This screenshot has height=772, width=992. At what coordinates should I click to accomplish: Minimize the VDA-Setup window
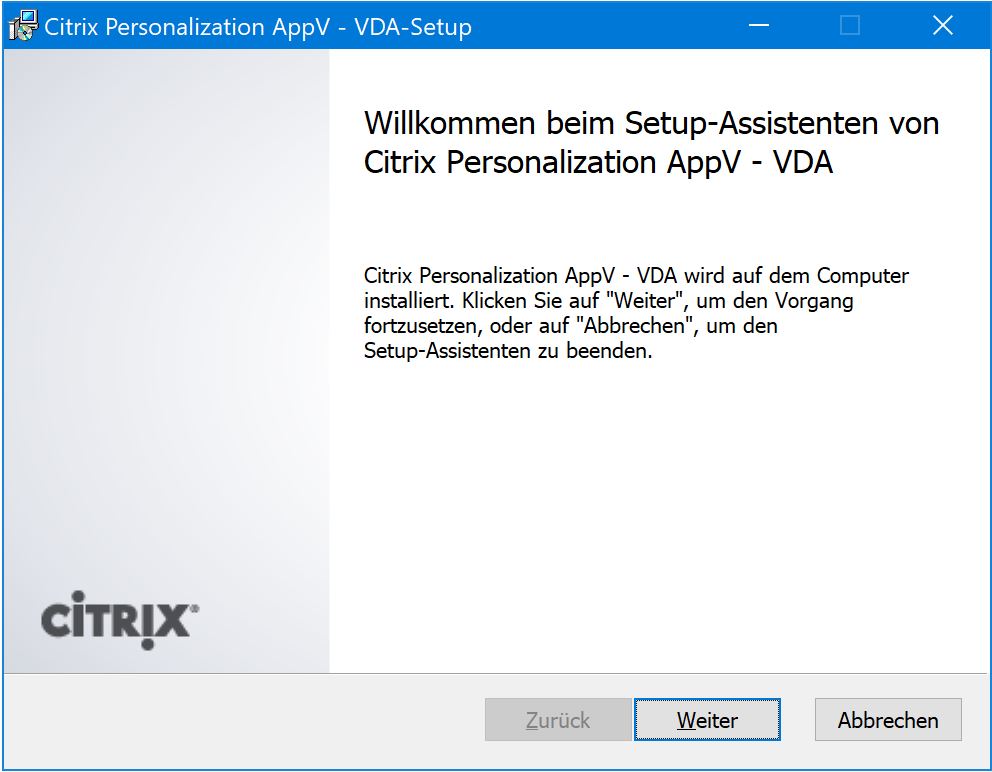[757, 26]
